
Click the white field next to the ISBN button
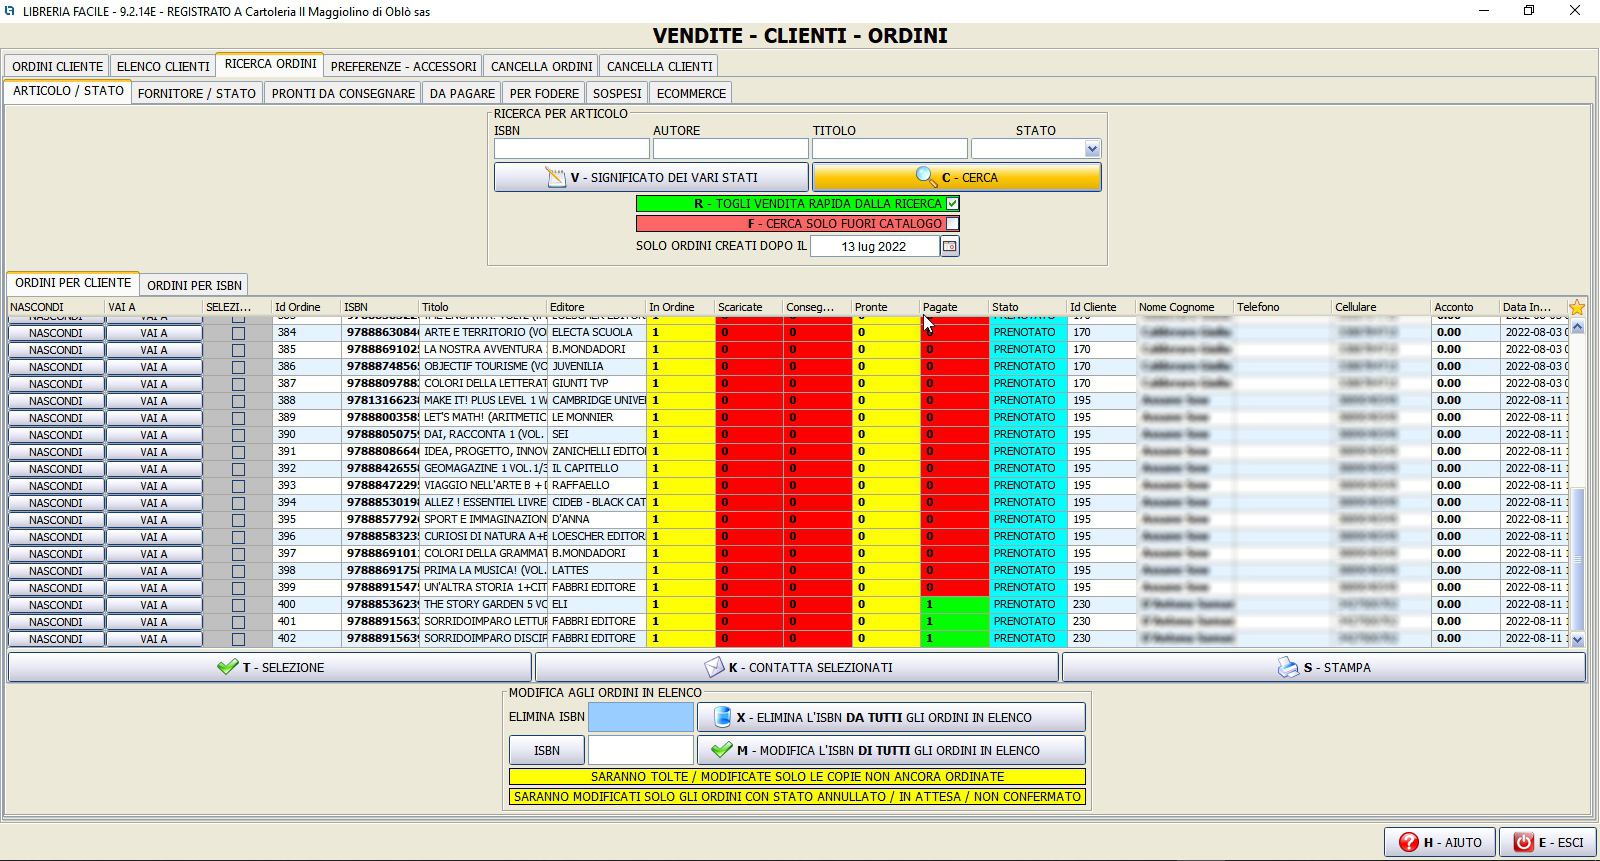coord(641,750)
